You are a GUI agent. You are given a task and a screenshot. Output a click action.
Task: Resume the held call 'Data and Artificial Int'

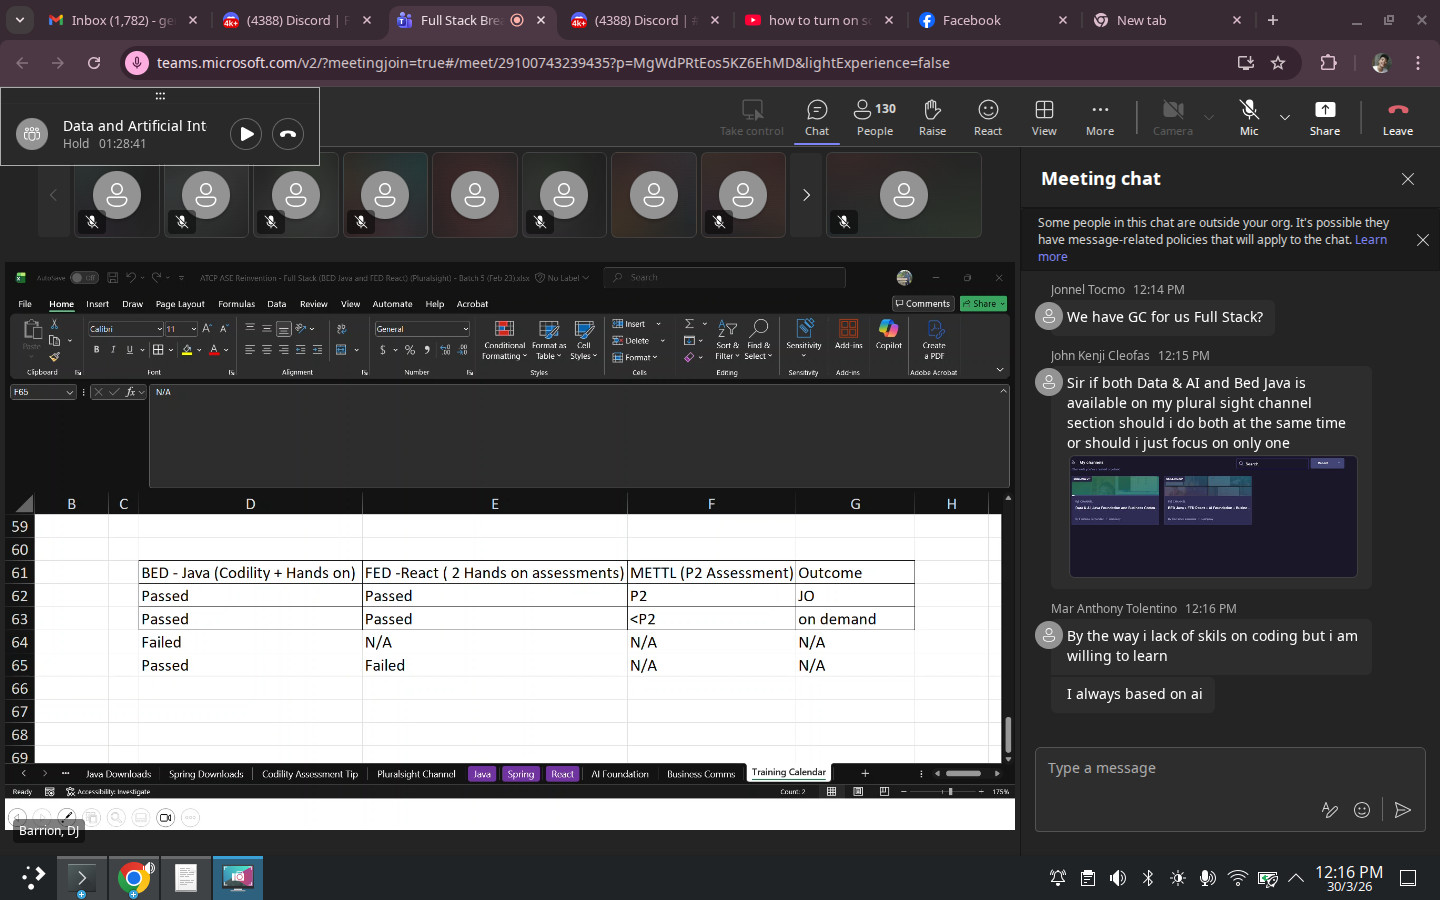pos(246,134)
